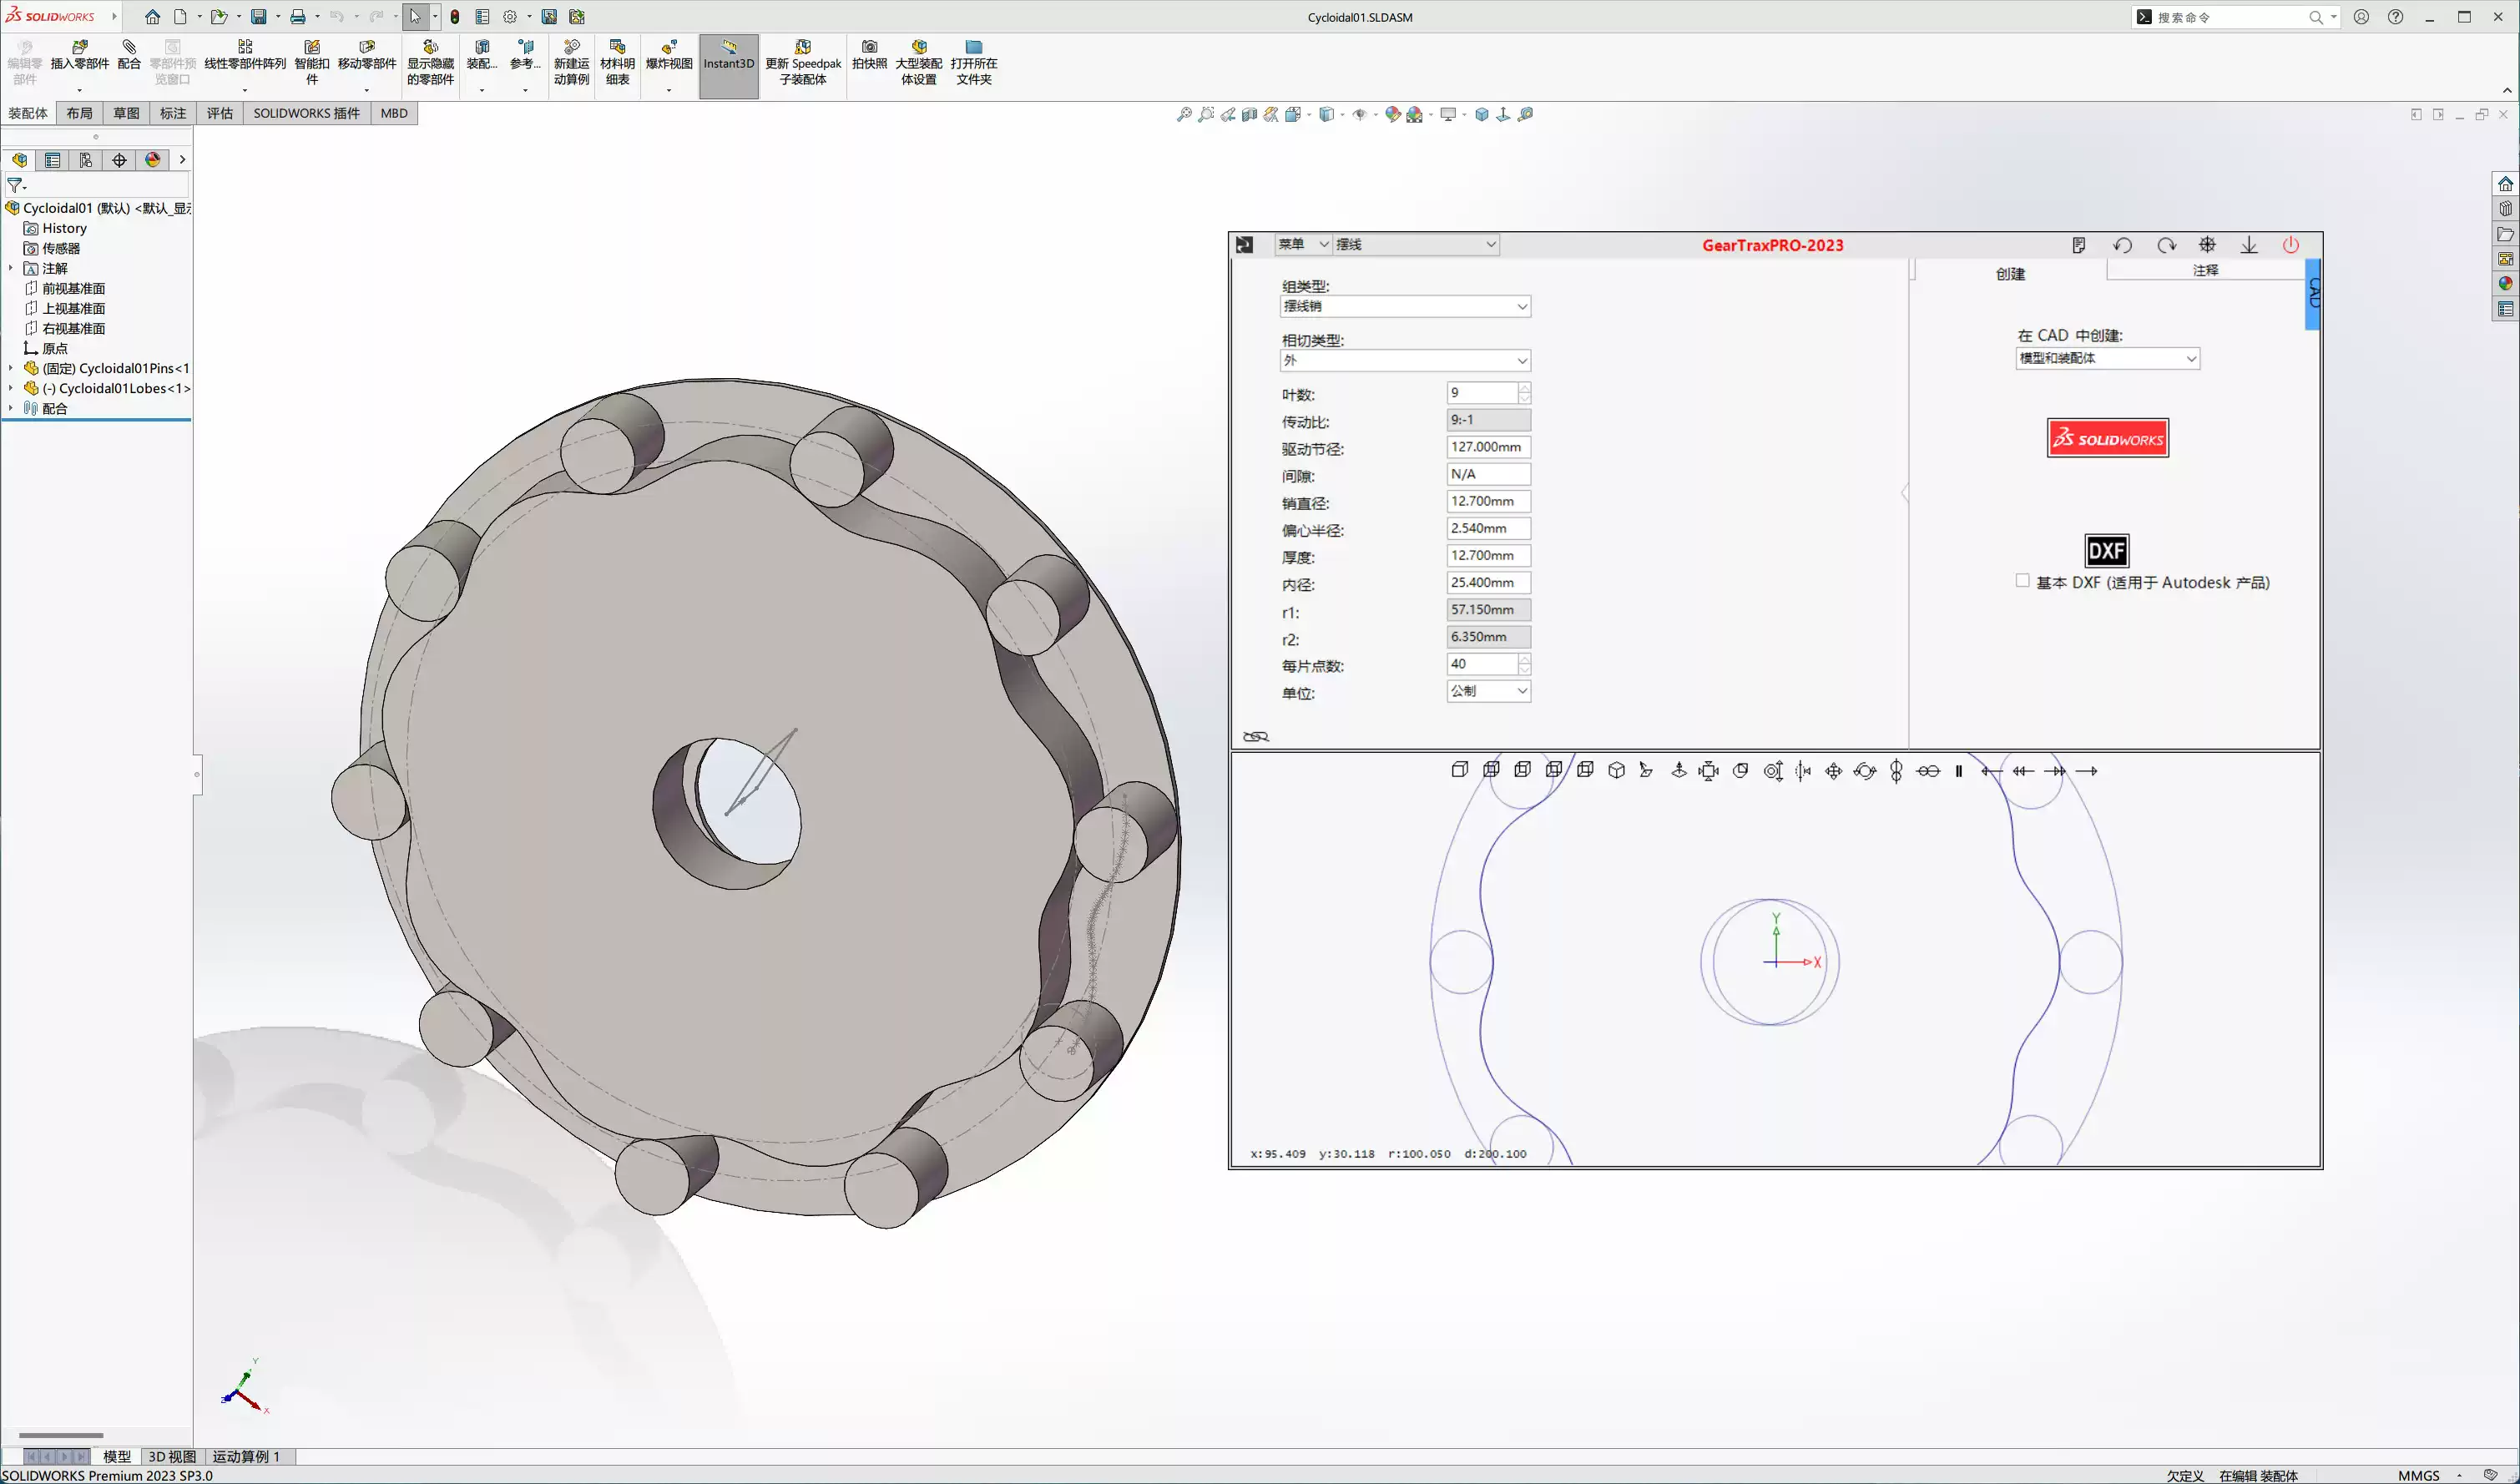
Task: Select the Instant3D tool in the ribbon
Action: [728, 63]
